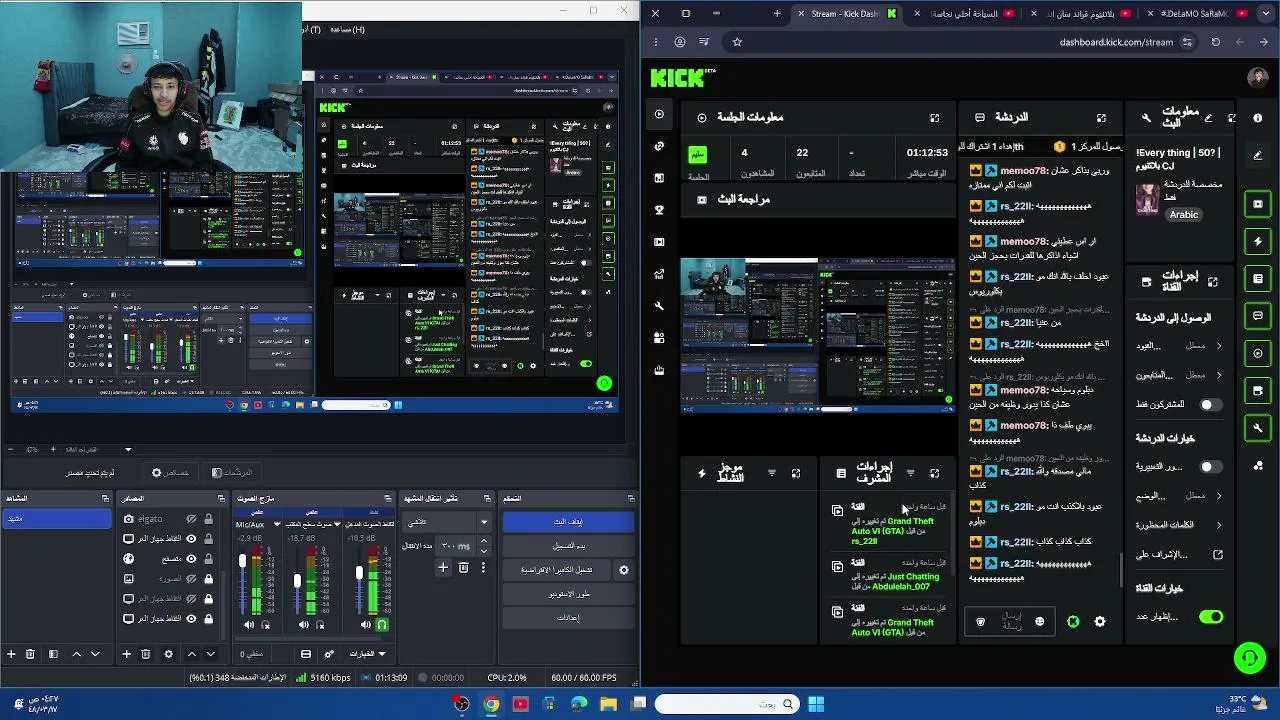Edit stream info via pencil in panel header

point(1208,118)
